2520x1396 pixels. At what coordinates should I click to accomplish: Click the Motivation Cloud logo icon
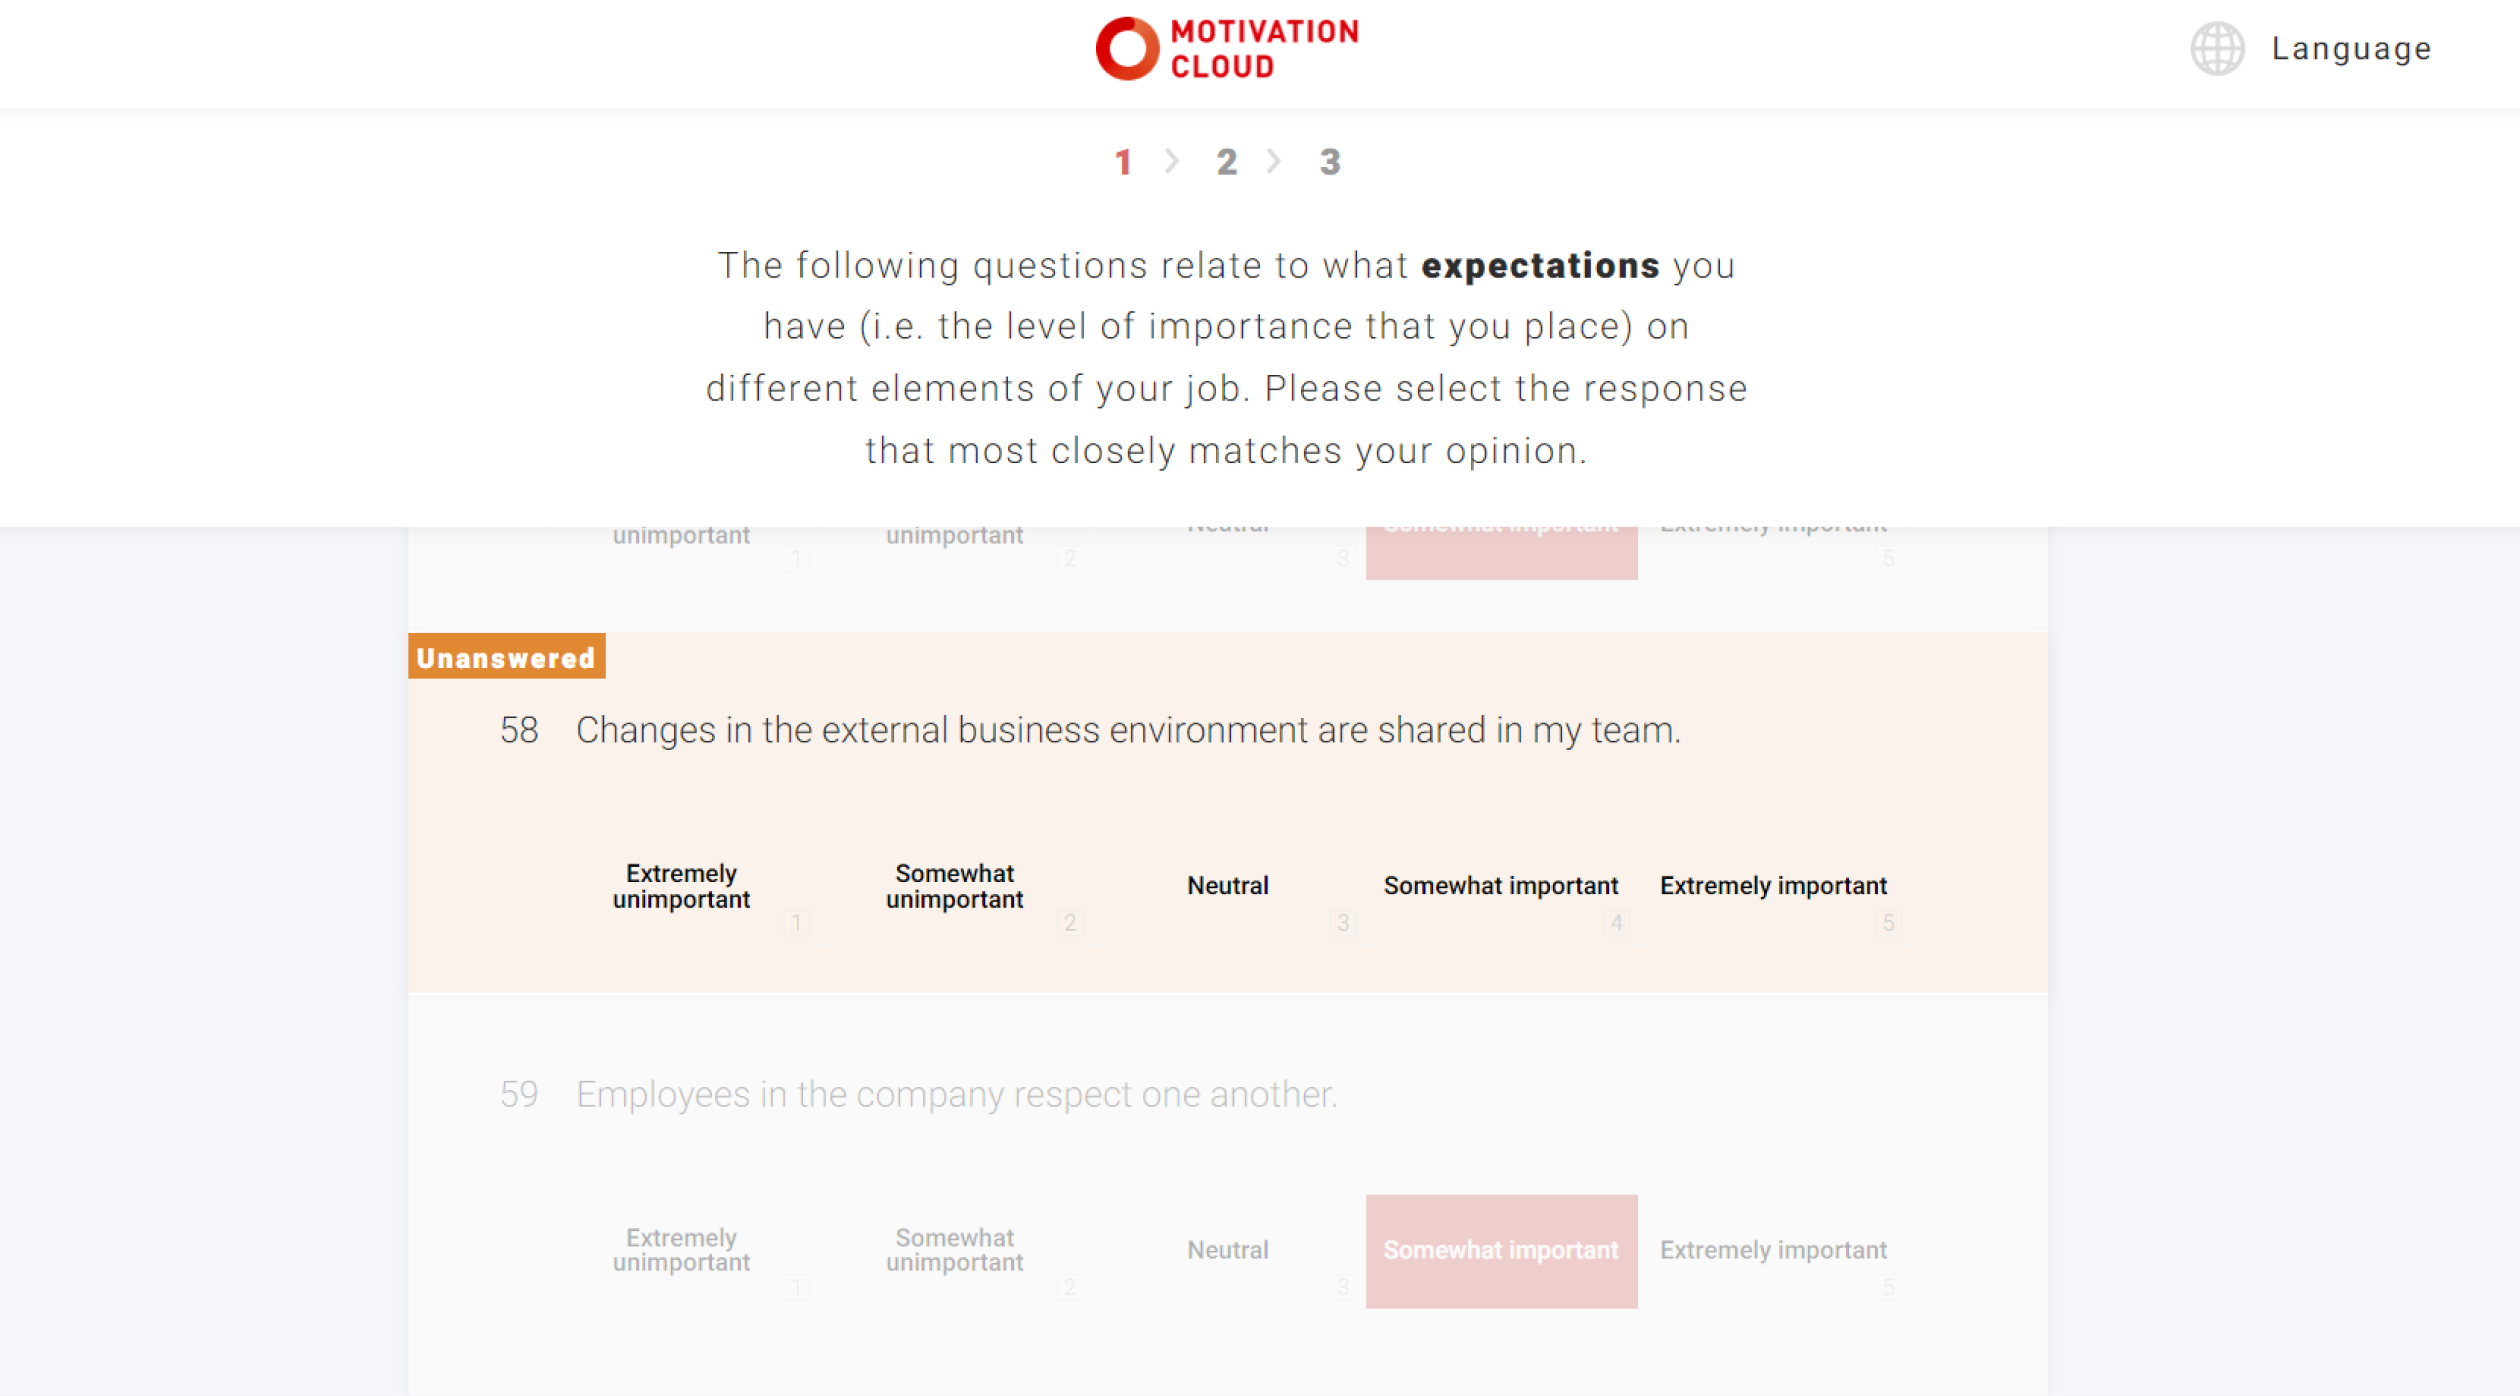(x=1127, y=48)
